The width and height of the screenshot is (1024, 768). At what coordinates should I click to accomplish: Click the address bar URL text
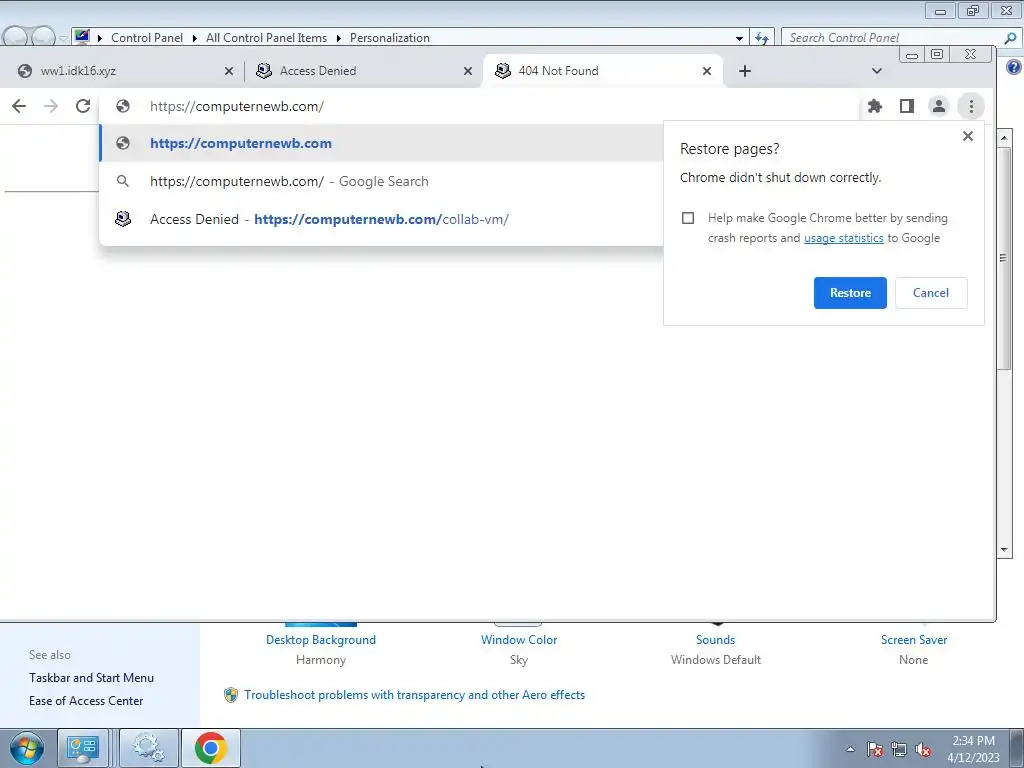pos(237,106)
